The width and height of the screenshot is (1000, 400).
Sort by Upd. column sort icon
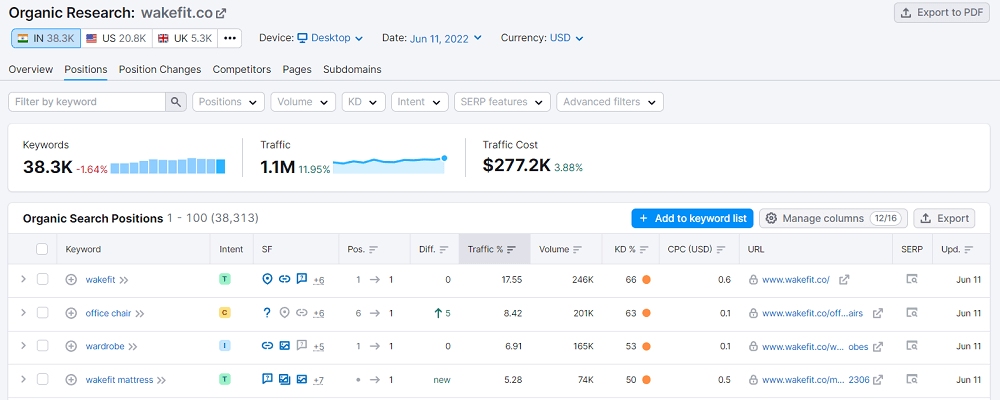tap(969, 249)
